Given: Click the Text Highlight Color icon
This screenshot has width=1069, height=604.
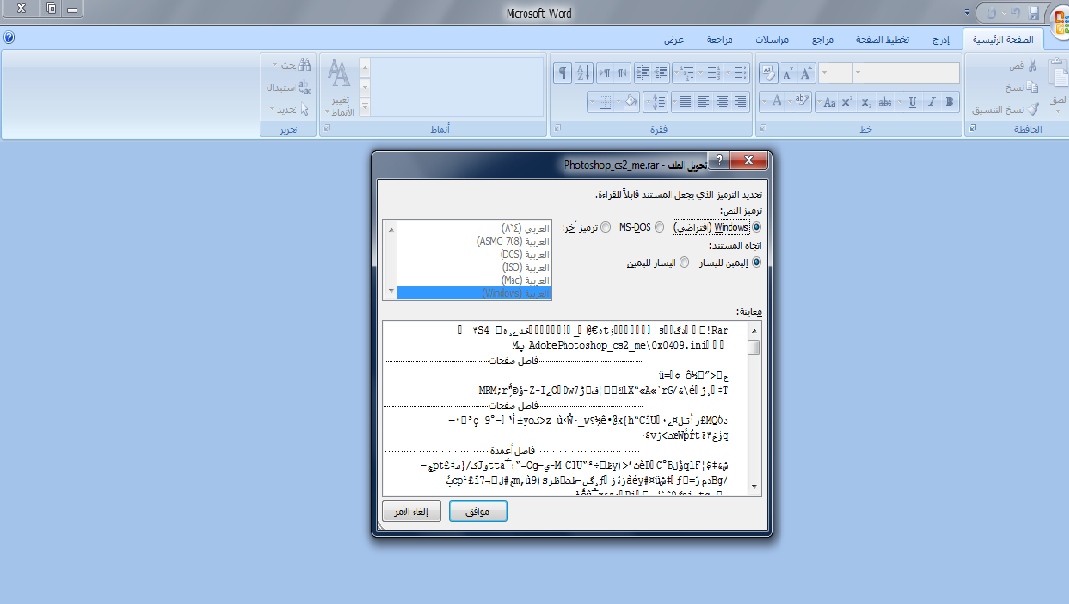Looking at the screenshot, I should [x=802, y=102].
